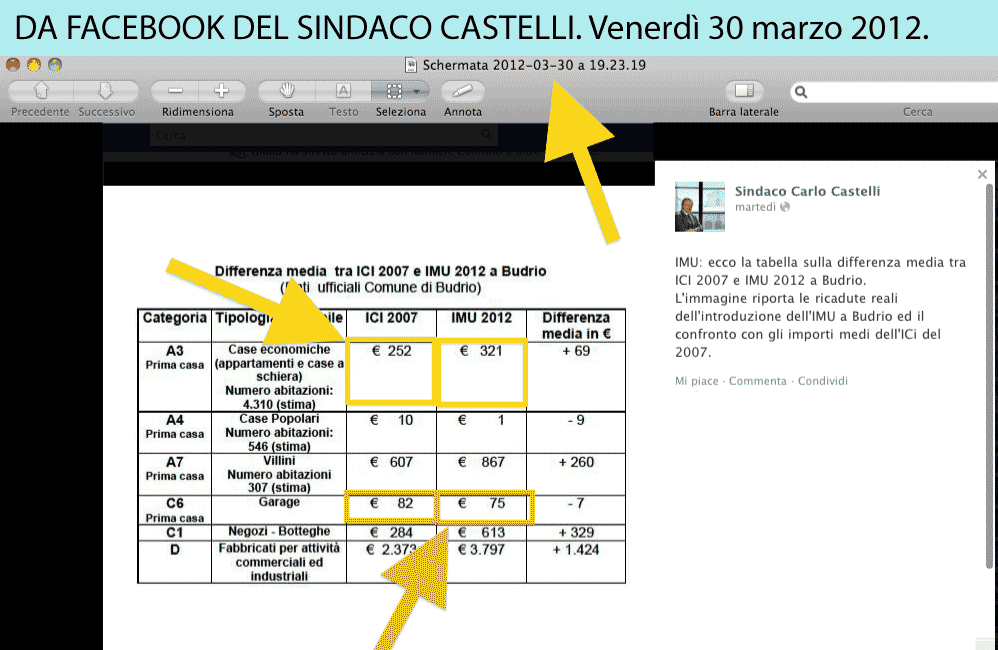Open the Sindaco Carlo Castelli profile link
The image size is (998, 650).
[807, 191]
